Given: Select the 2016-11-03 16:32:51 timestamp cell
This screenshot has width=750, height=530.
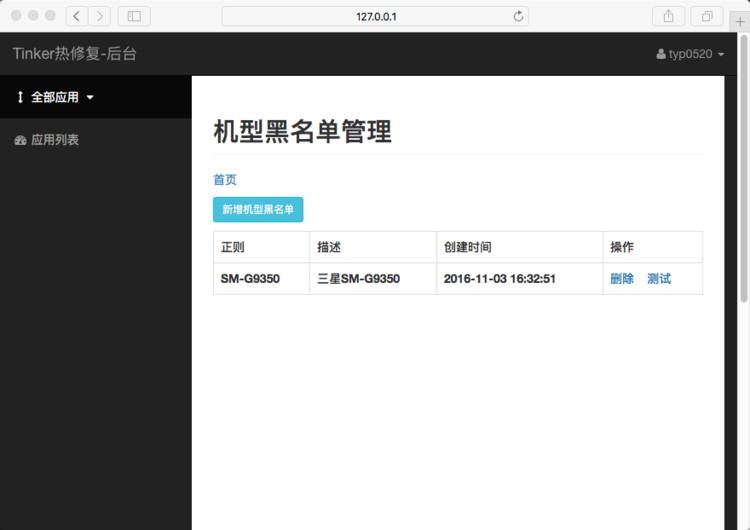Looking at the screenshot, I should point(519,278).
